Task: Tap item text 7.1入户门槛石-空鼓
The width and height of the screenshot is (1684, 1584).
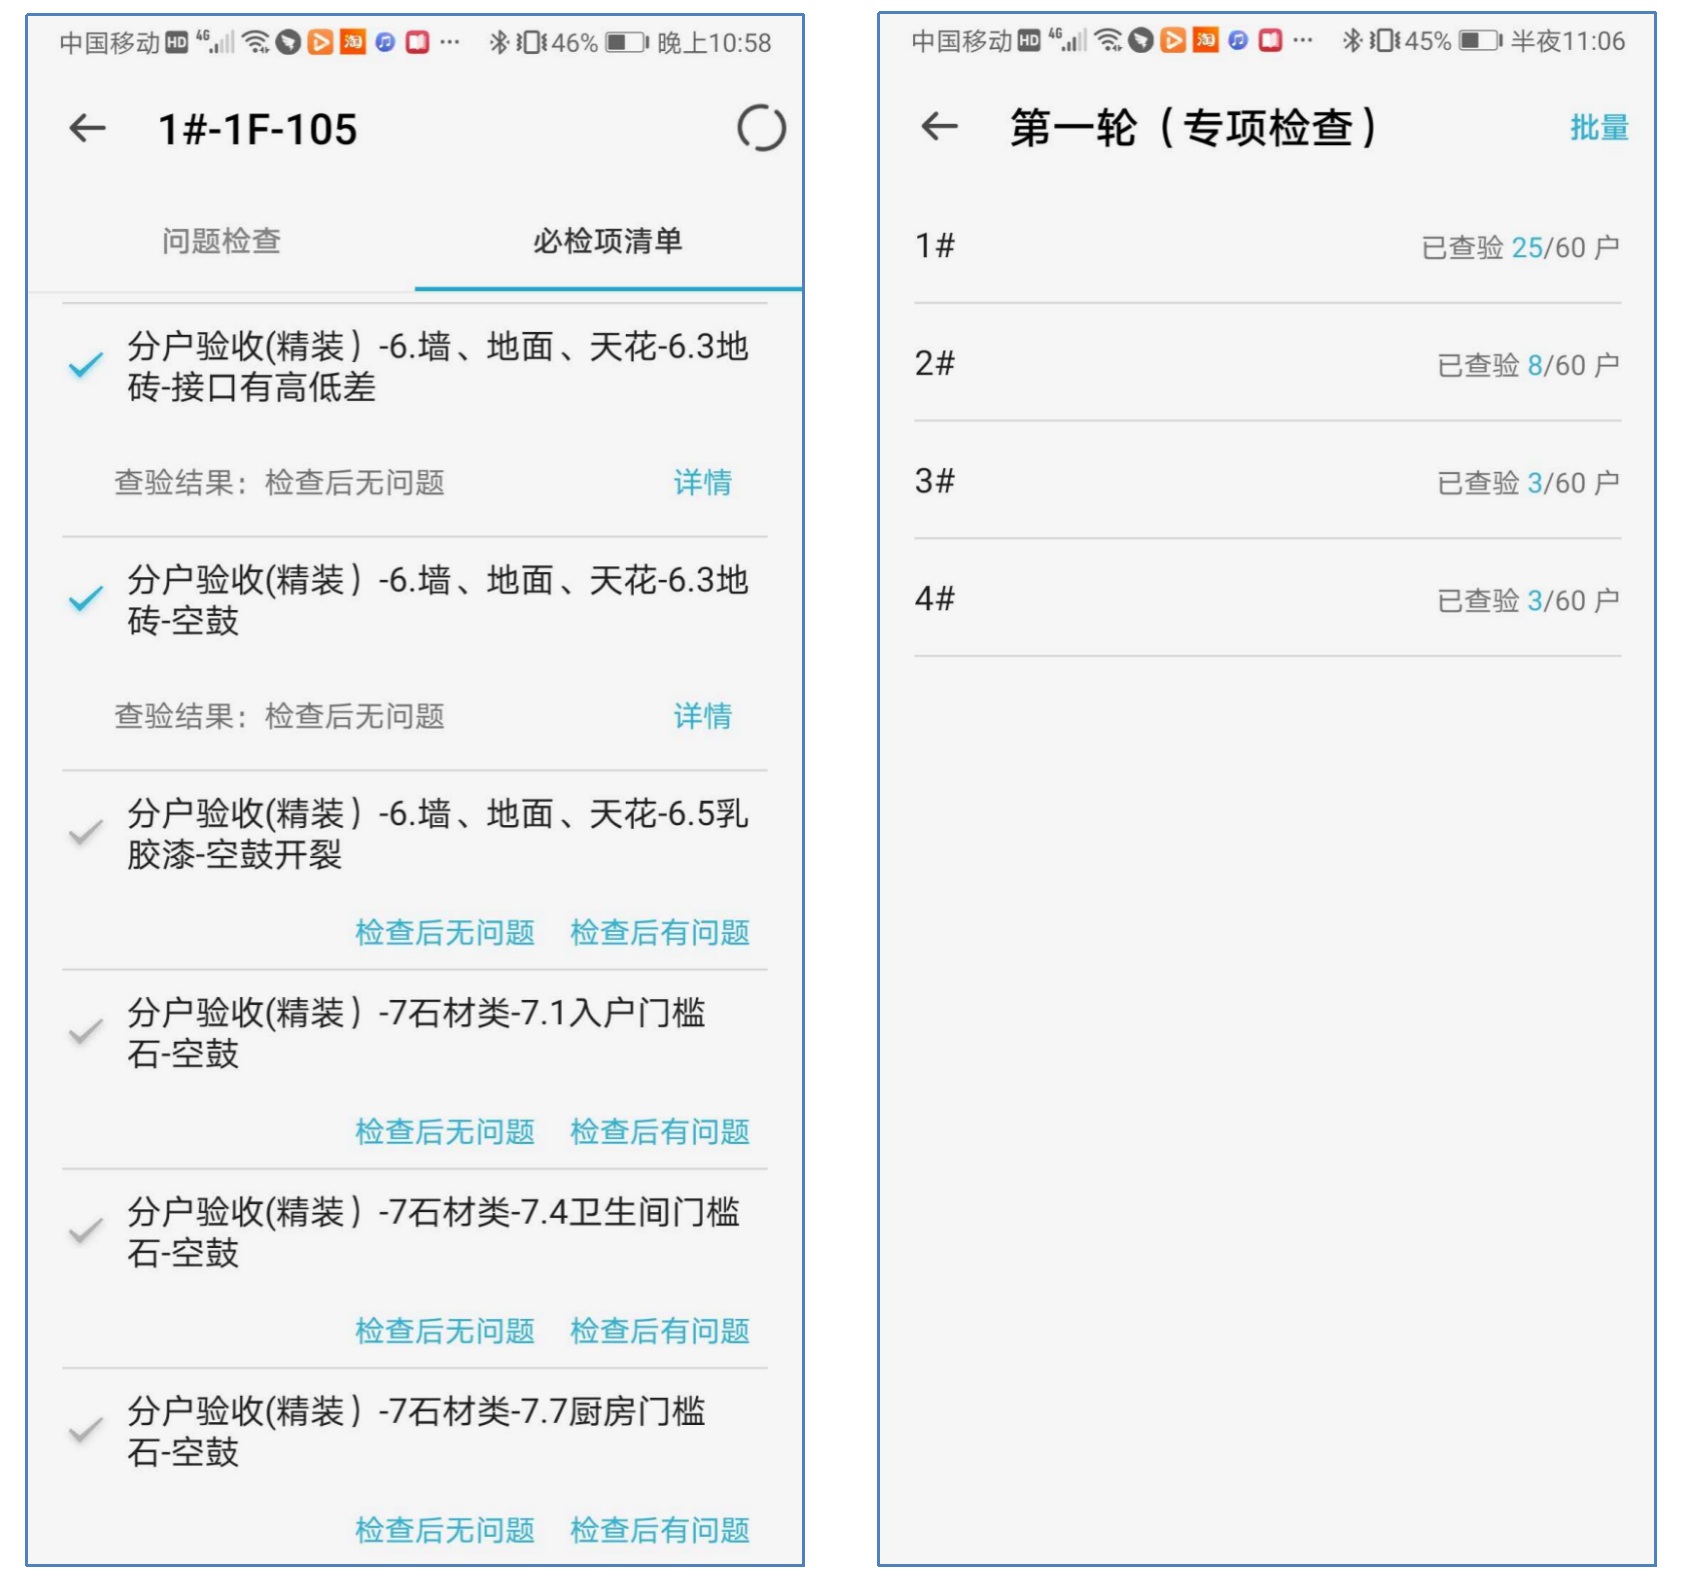Action: pos(416,1033)
